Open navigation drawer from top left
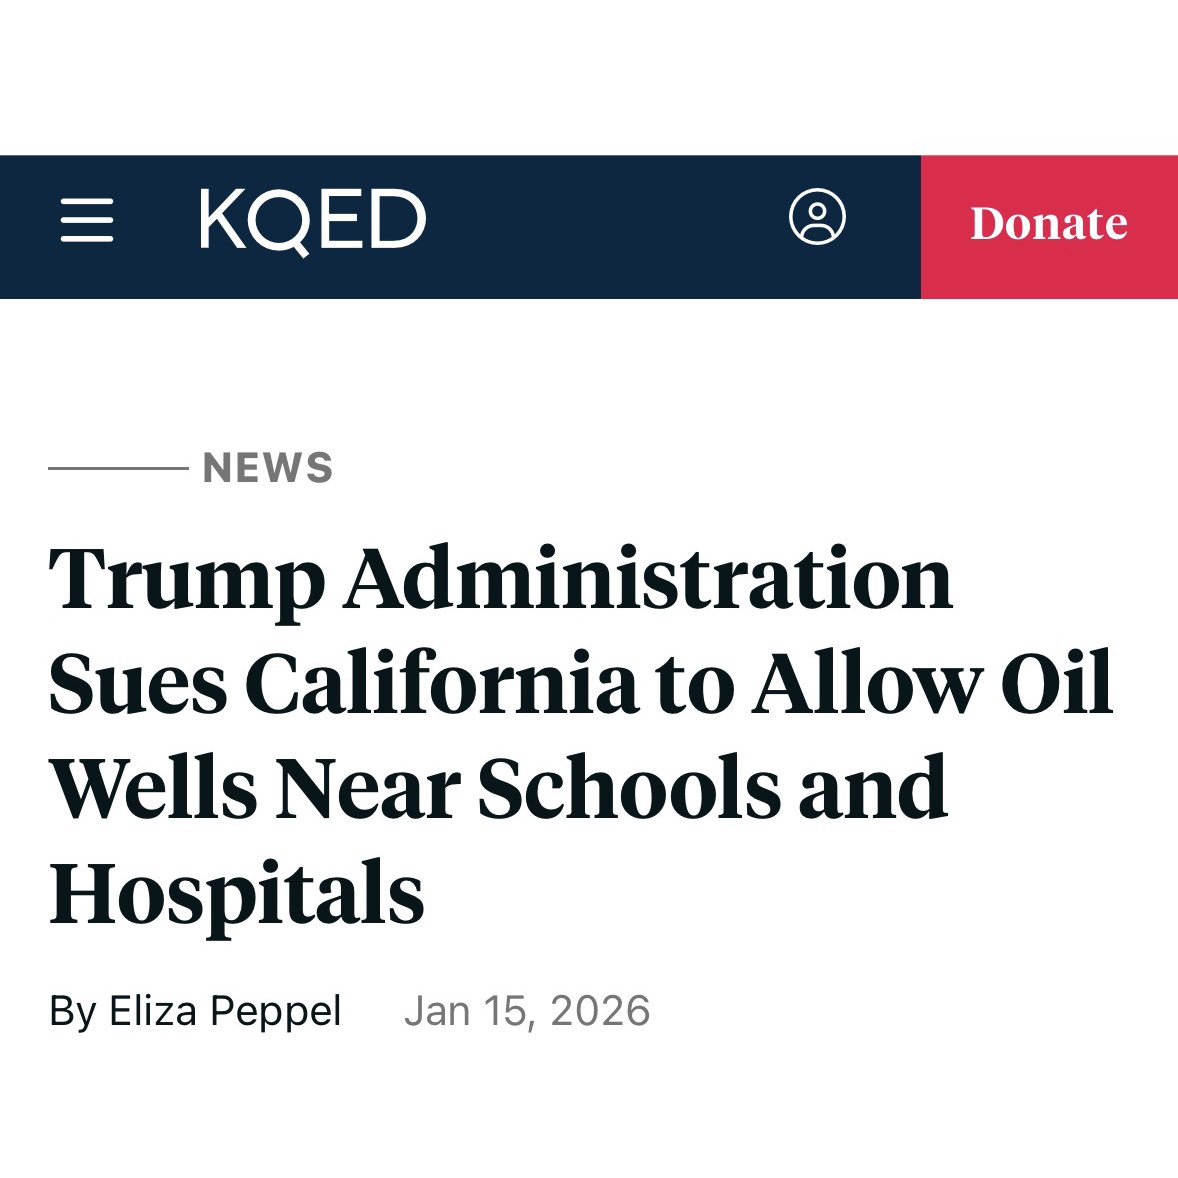 point(88,222)
